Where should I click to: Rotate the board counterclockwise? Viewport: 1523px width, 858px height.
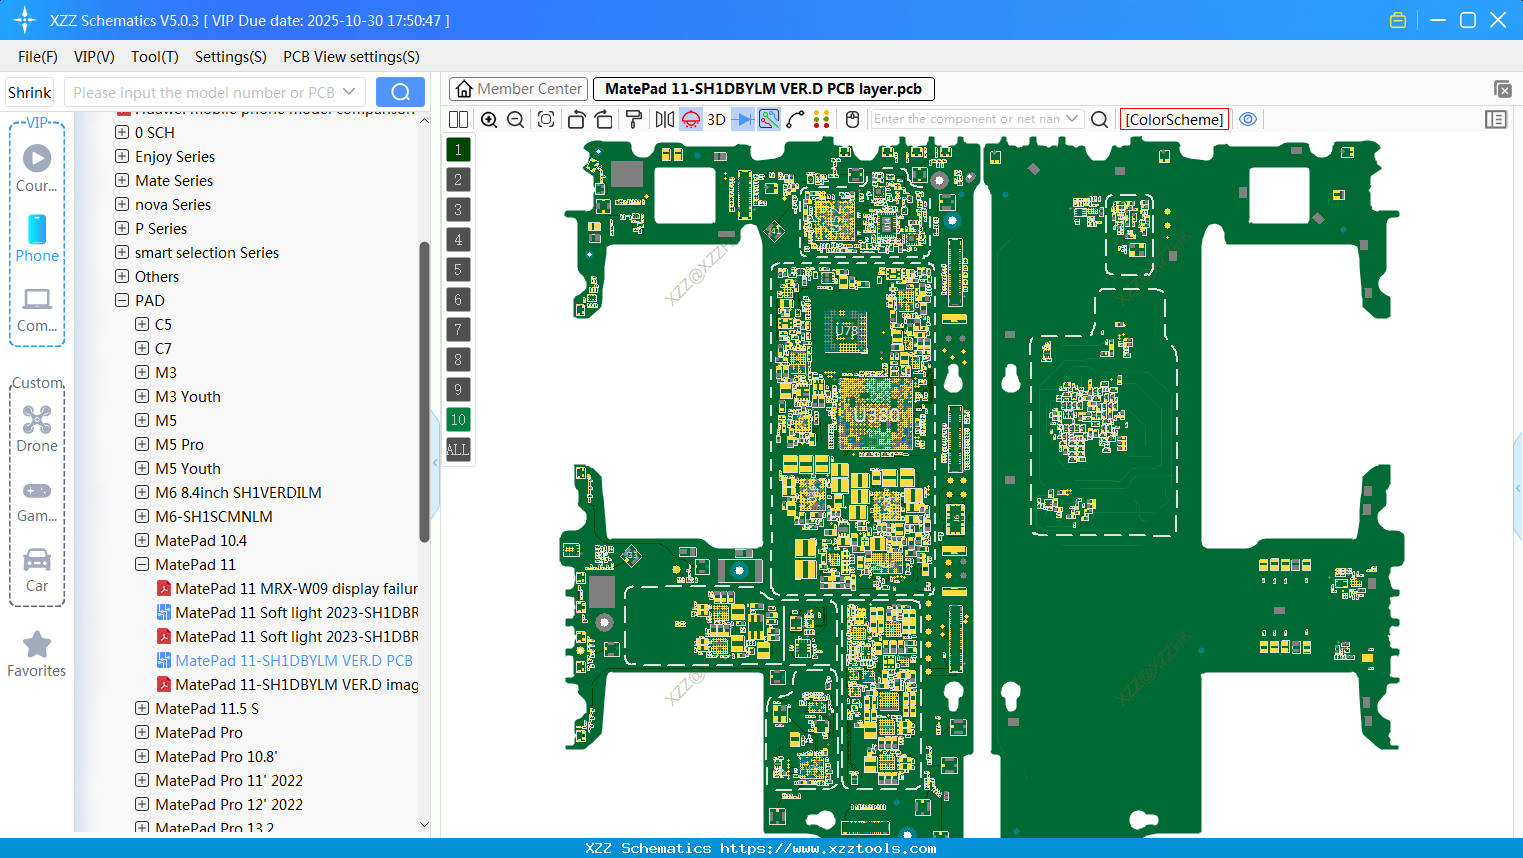(x=576, y=119)
